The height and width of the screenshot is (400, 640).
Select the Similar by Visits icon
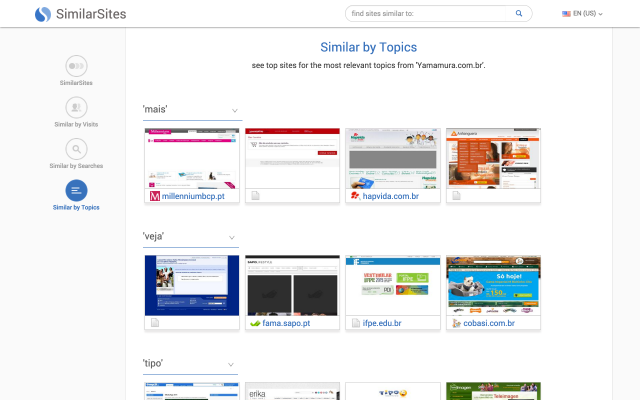[76, 108]
